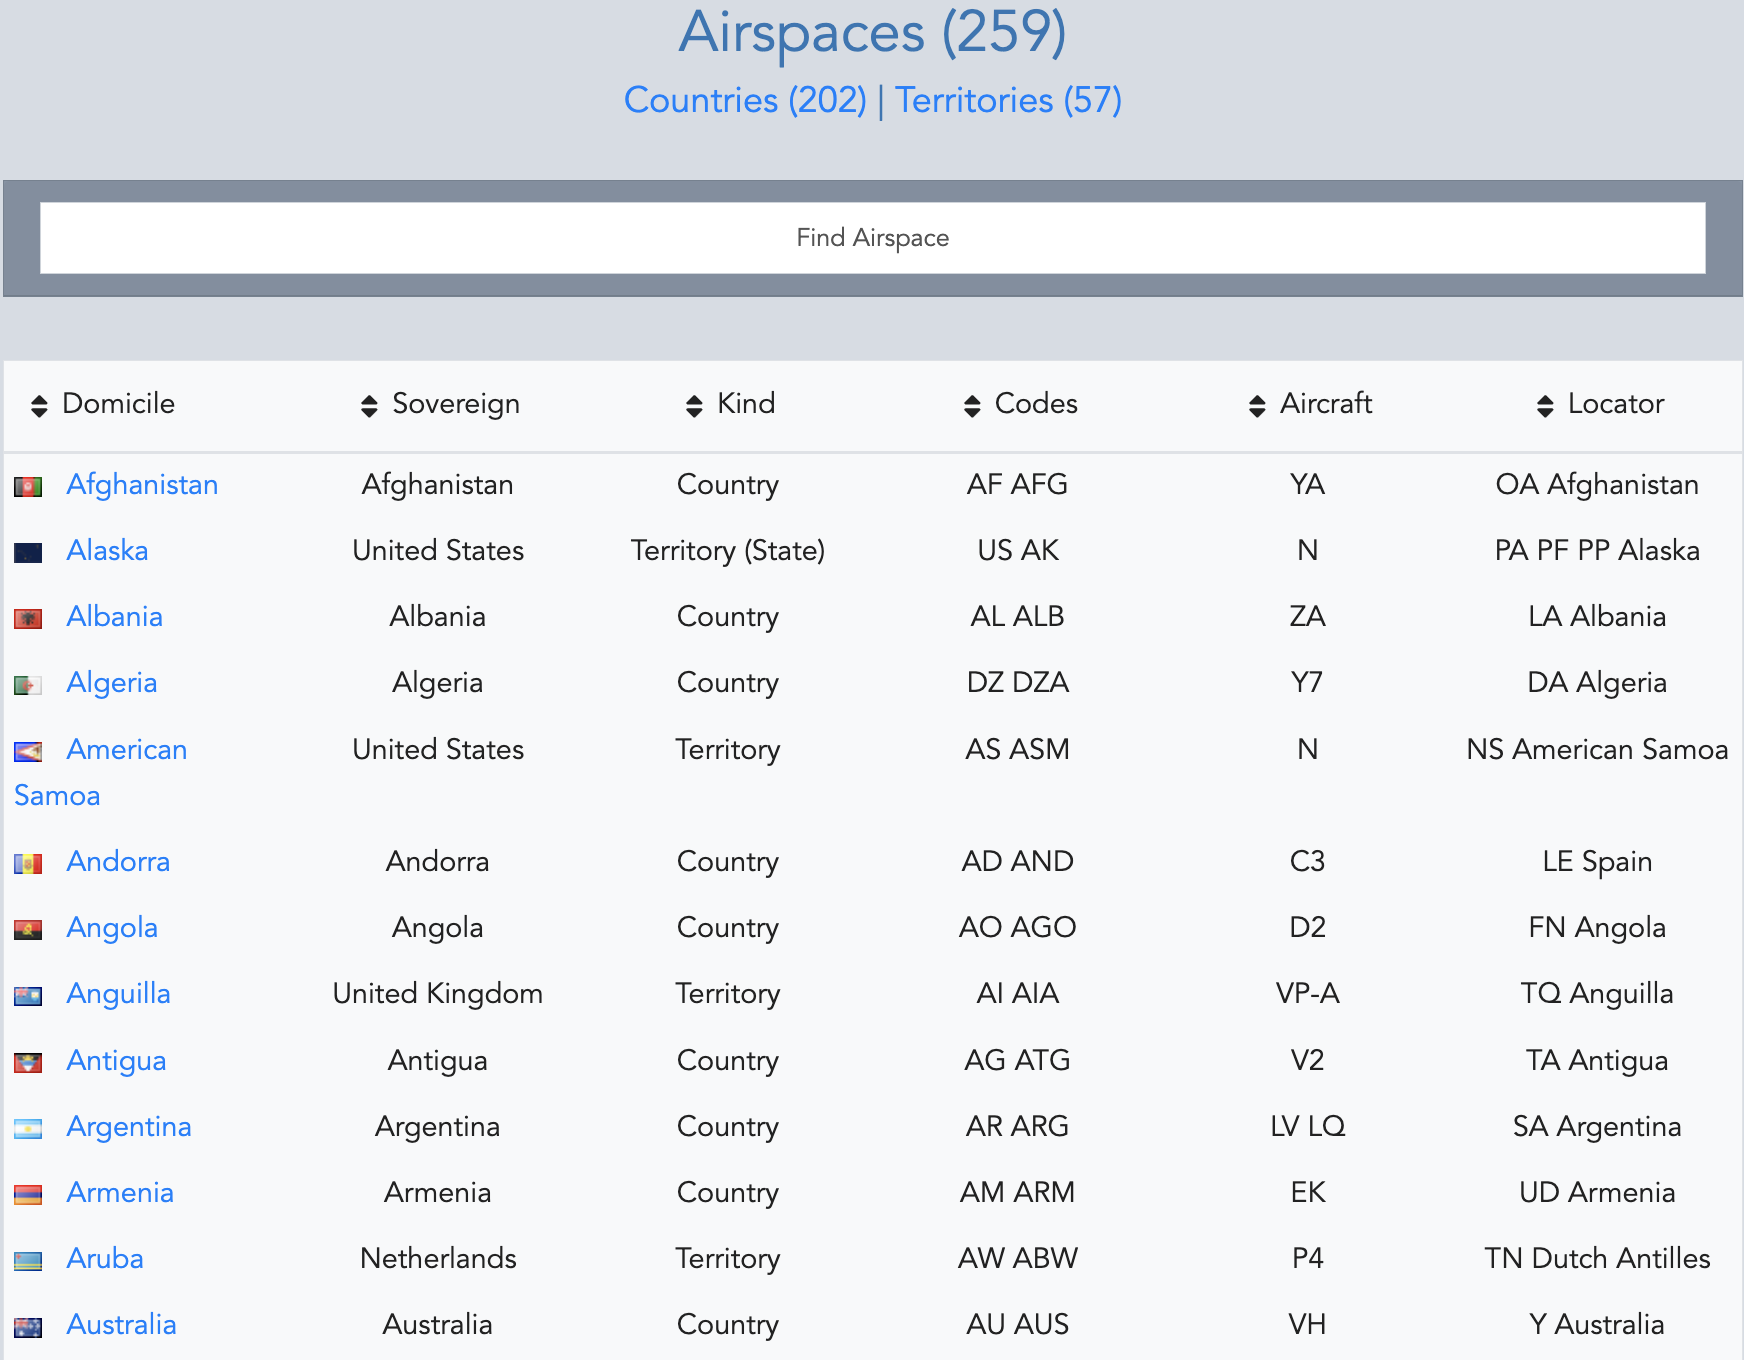Toggle sort order on the Codes column
Viewport: 1744px width, 1360px height.
coord(971,404)
